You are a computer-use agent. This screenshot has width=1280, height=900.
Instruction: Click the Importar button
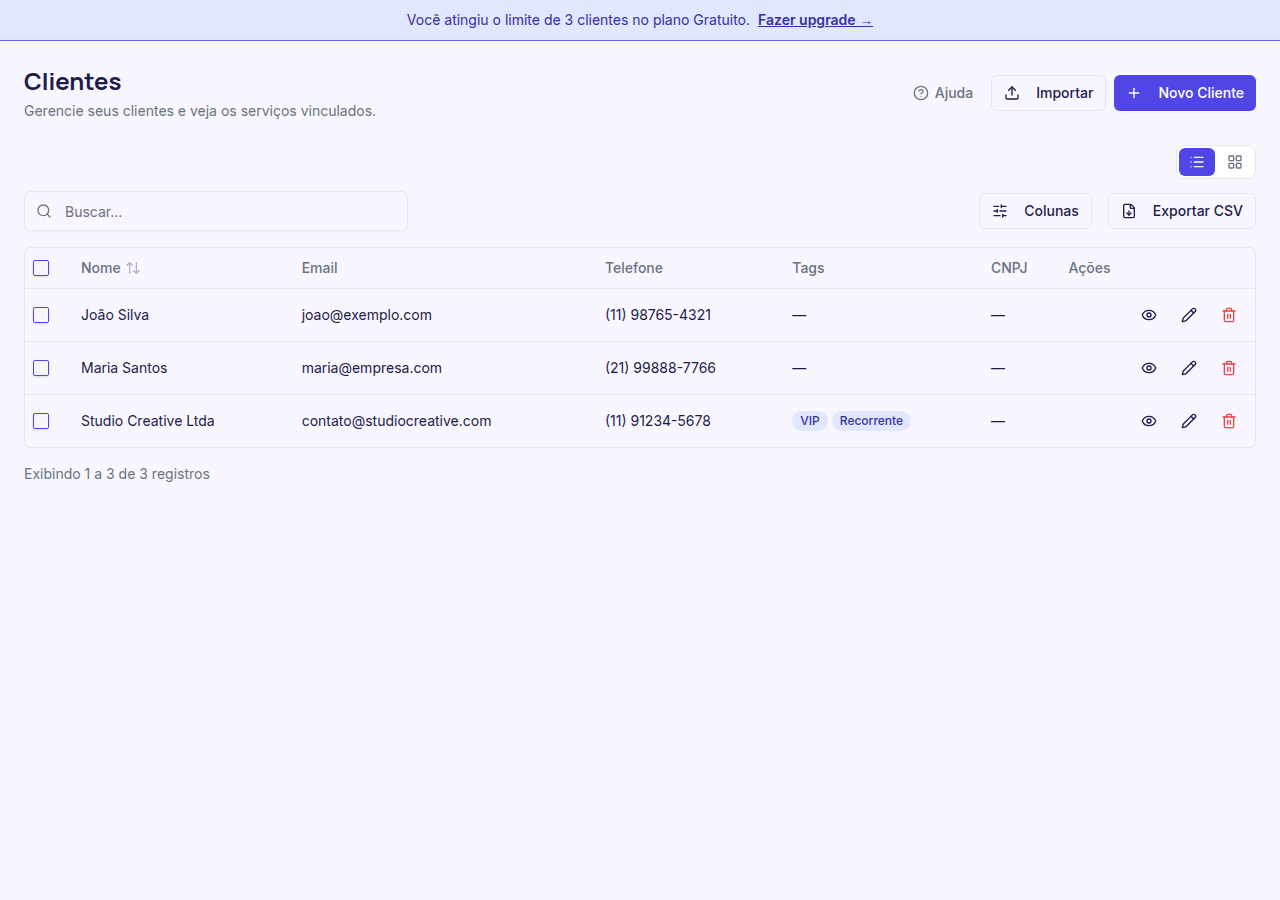tap(1048, 93)
